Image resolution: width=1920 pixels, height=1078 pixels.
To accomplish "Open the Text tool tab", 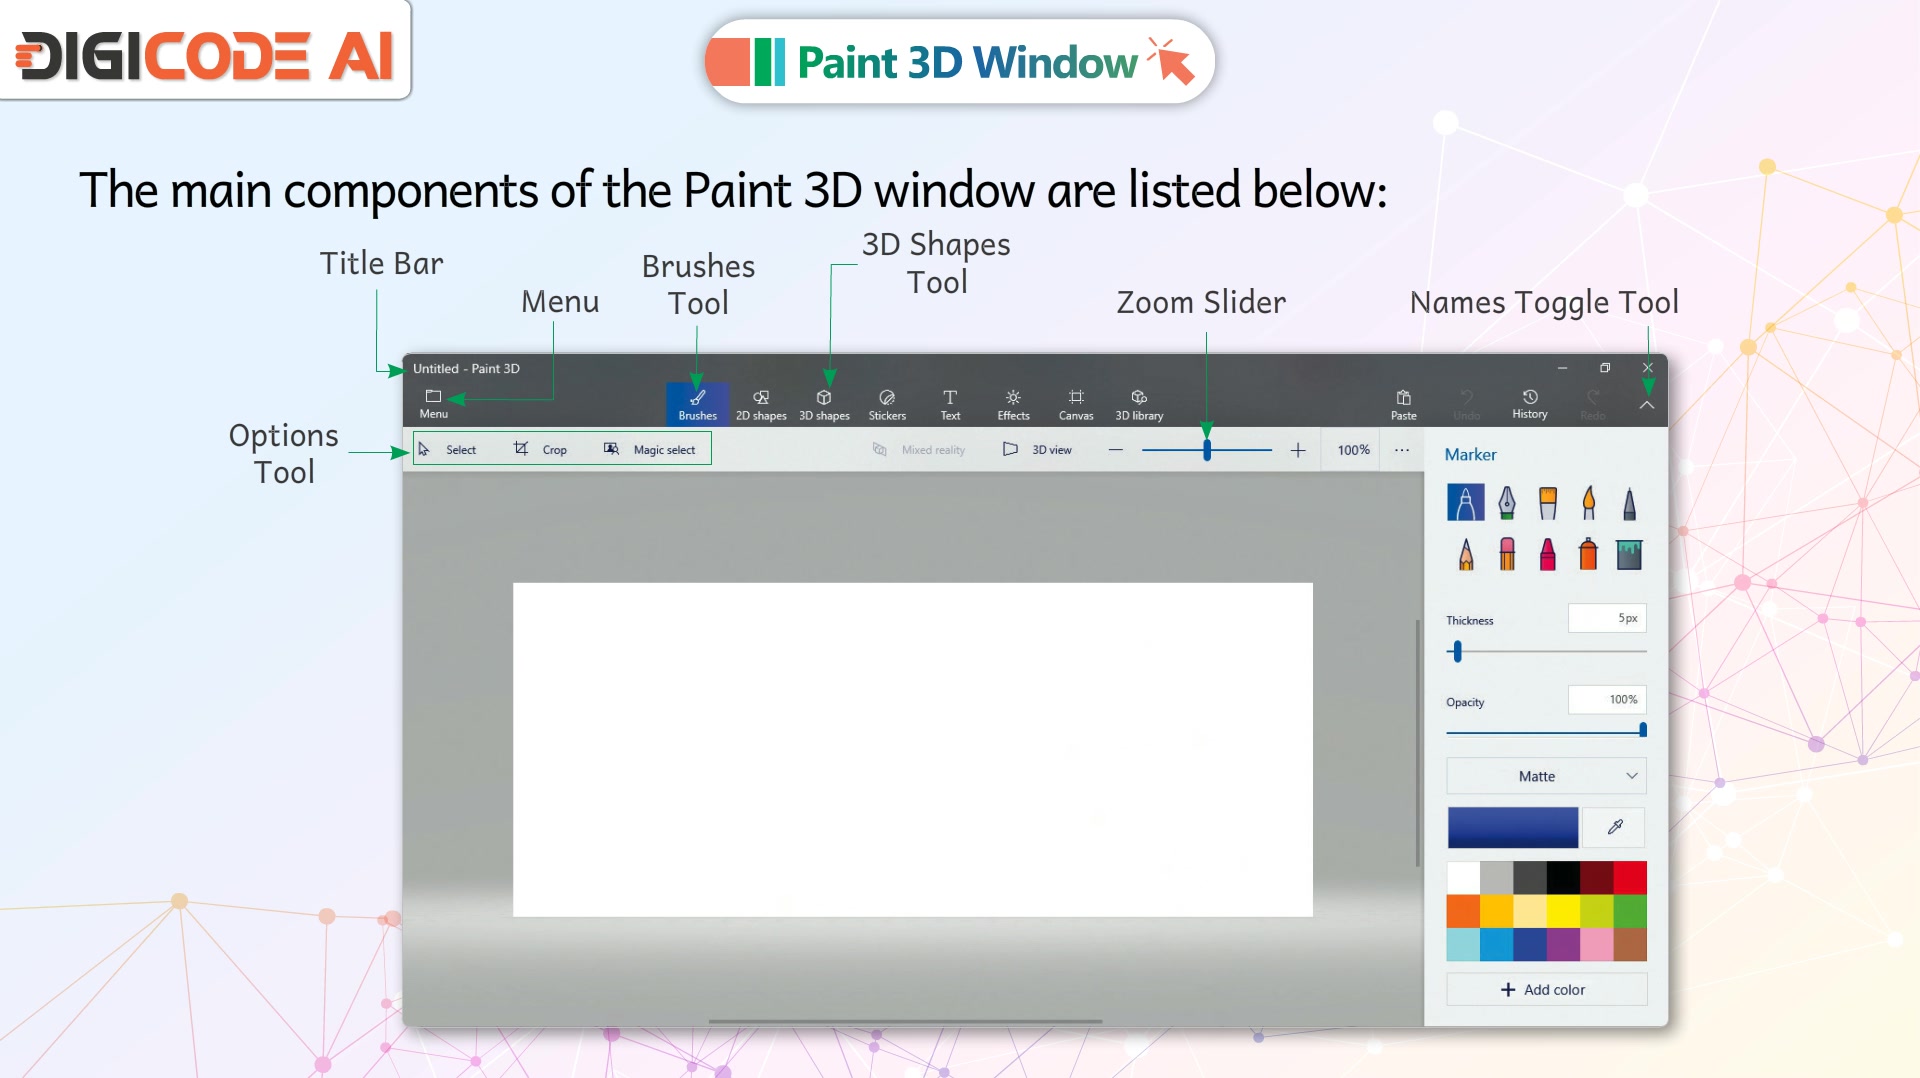I will point(950,405).
